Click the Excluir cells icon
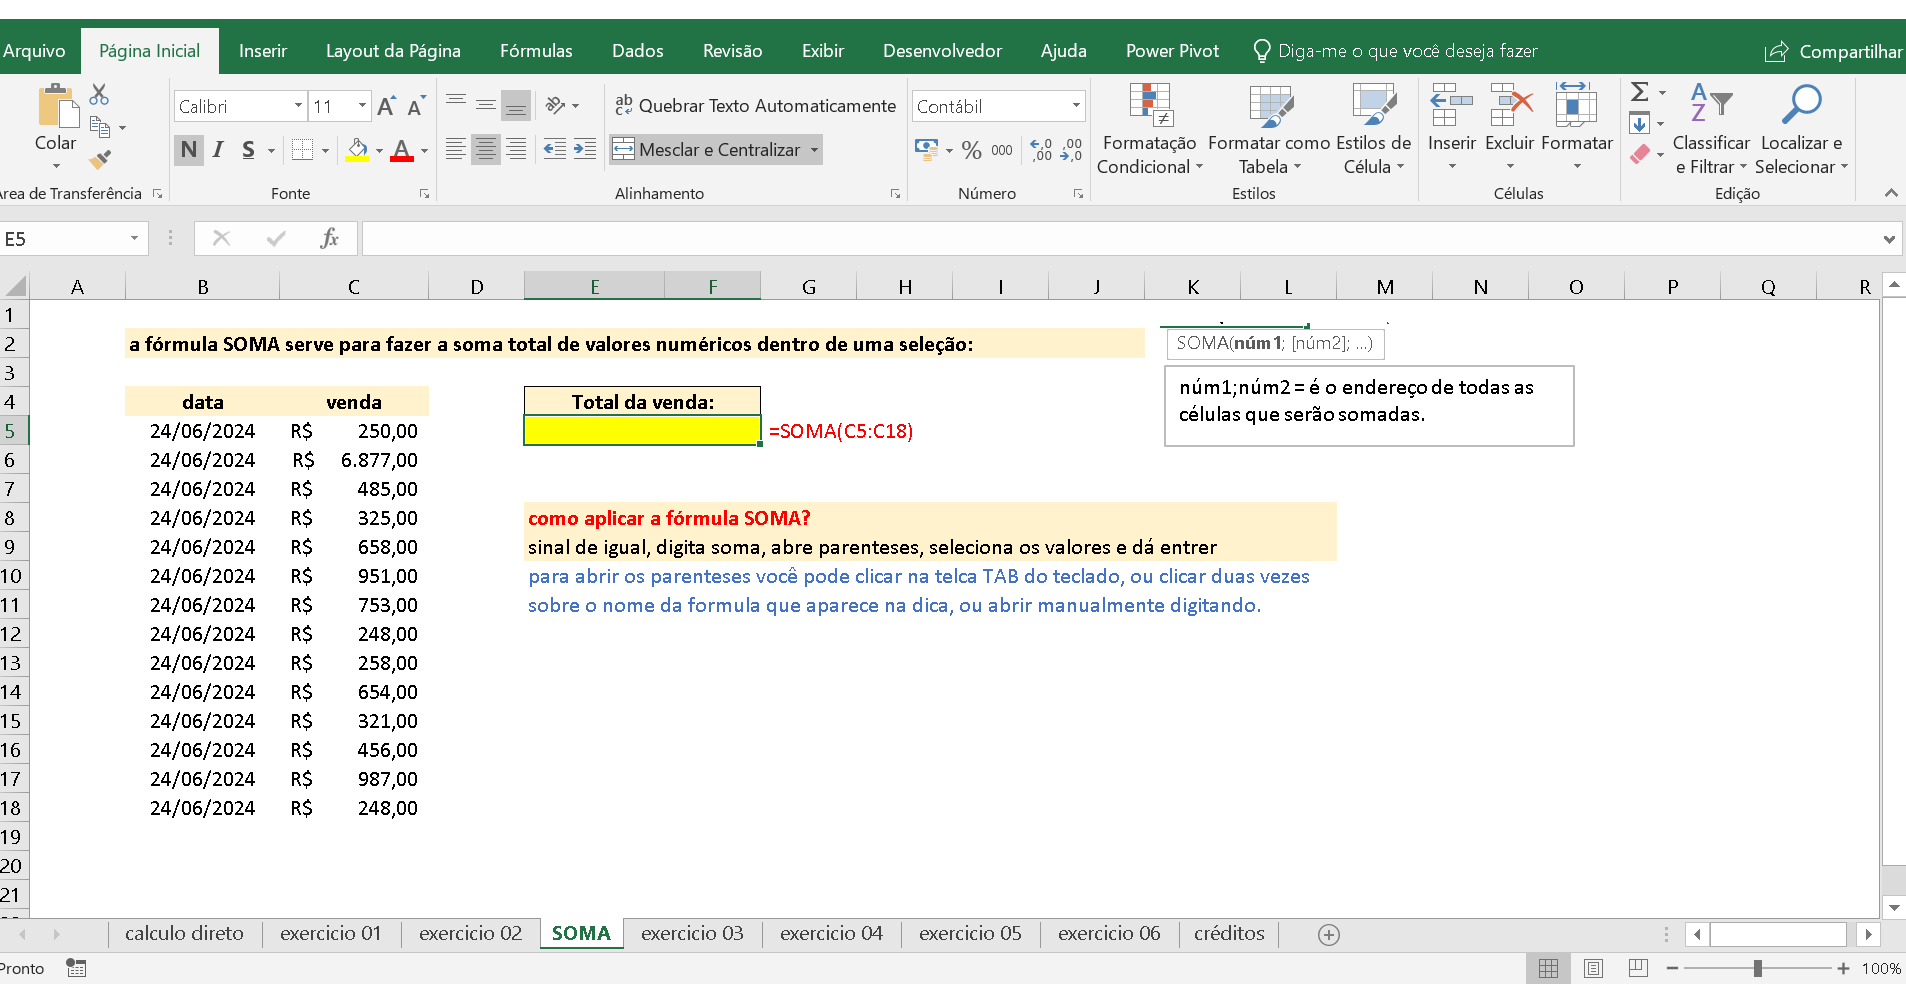Image resolution: width=1906 pixels, height=1002 pixels. point(1511,104)
